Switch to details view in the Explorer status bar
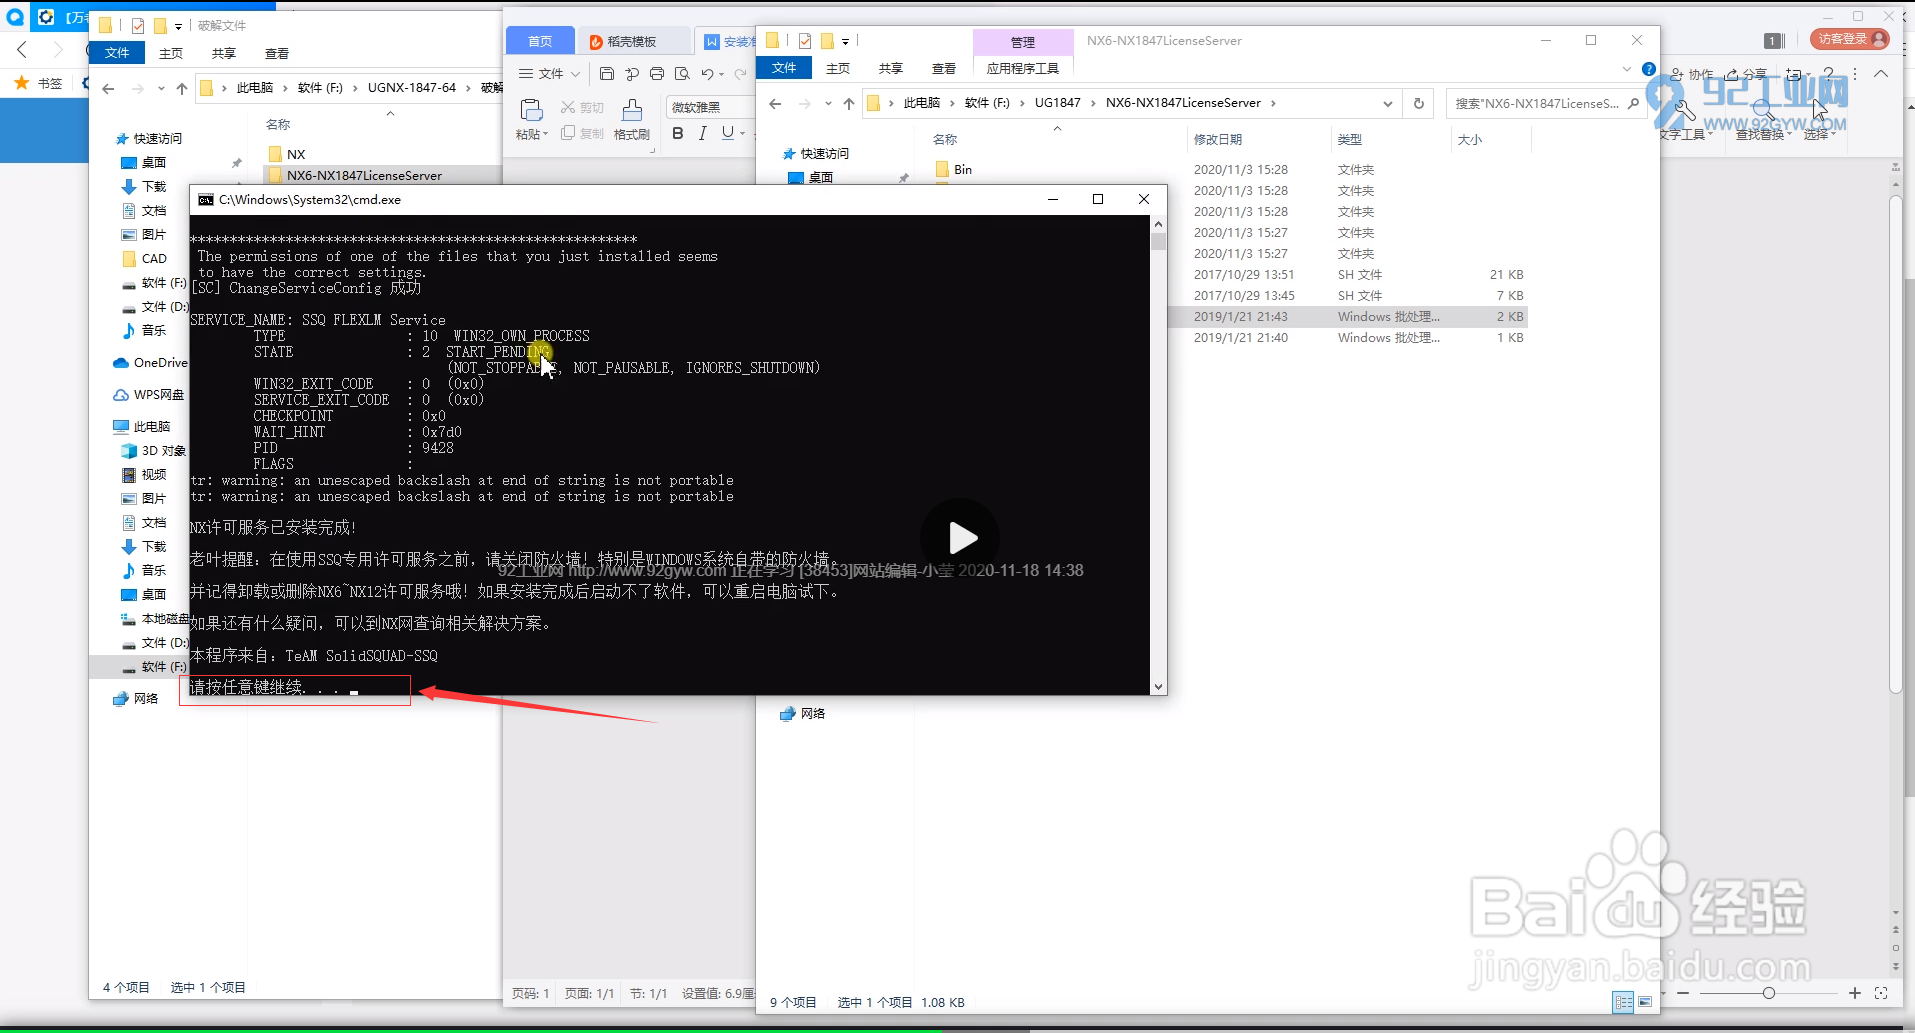Viewport: 1915px width, 1033px height. click(x=1623, y=1002)
